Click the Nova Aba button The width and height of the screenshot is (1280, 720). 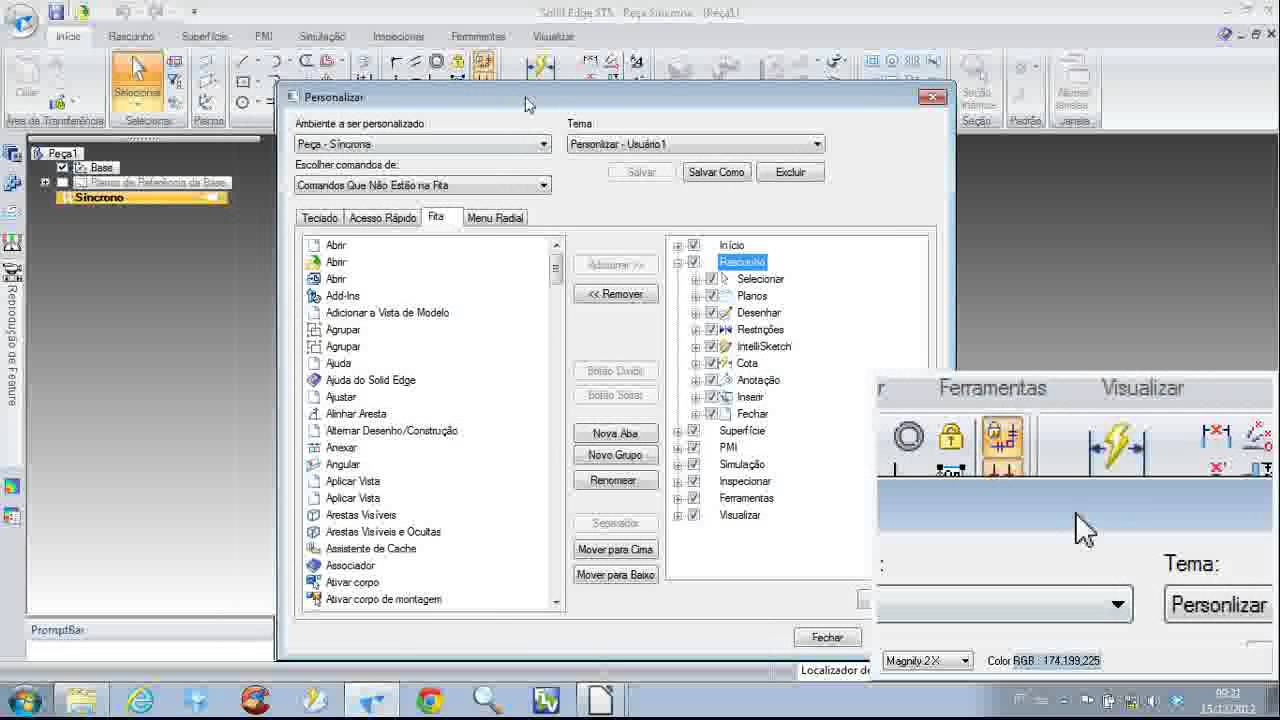(x=616, y=434)
